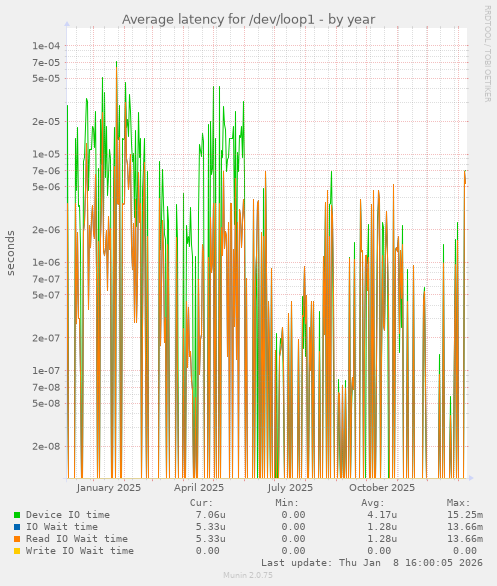Click the 'January 2025' x-axis label

pos(109,488)
